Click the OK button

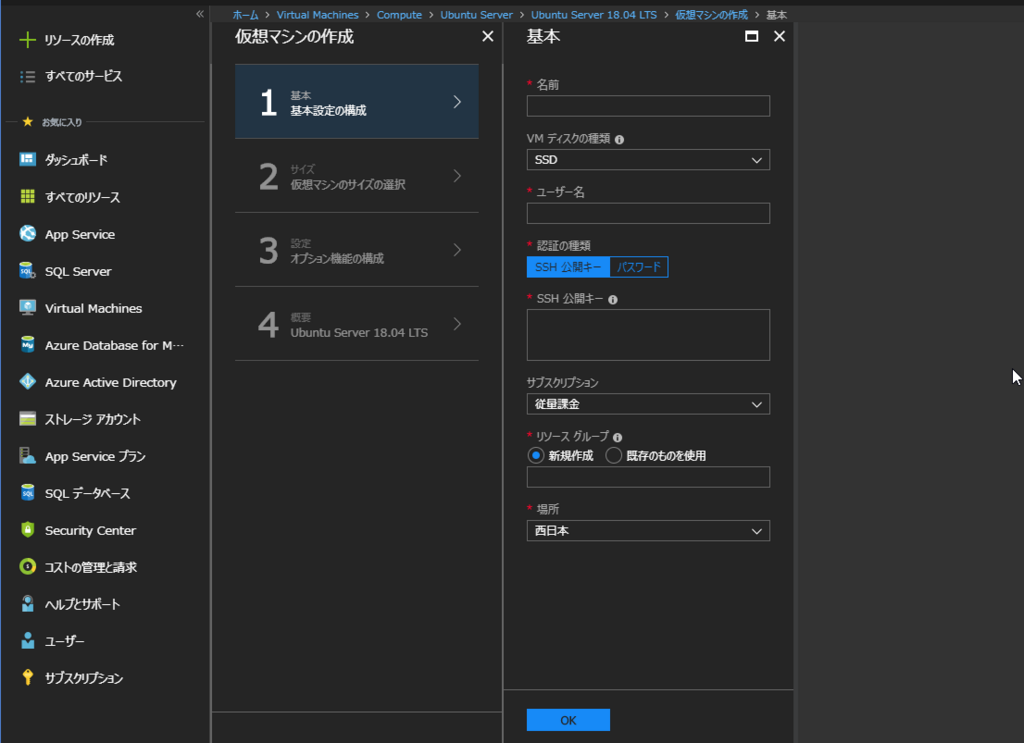[x=568, y=720]
